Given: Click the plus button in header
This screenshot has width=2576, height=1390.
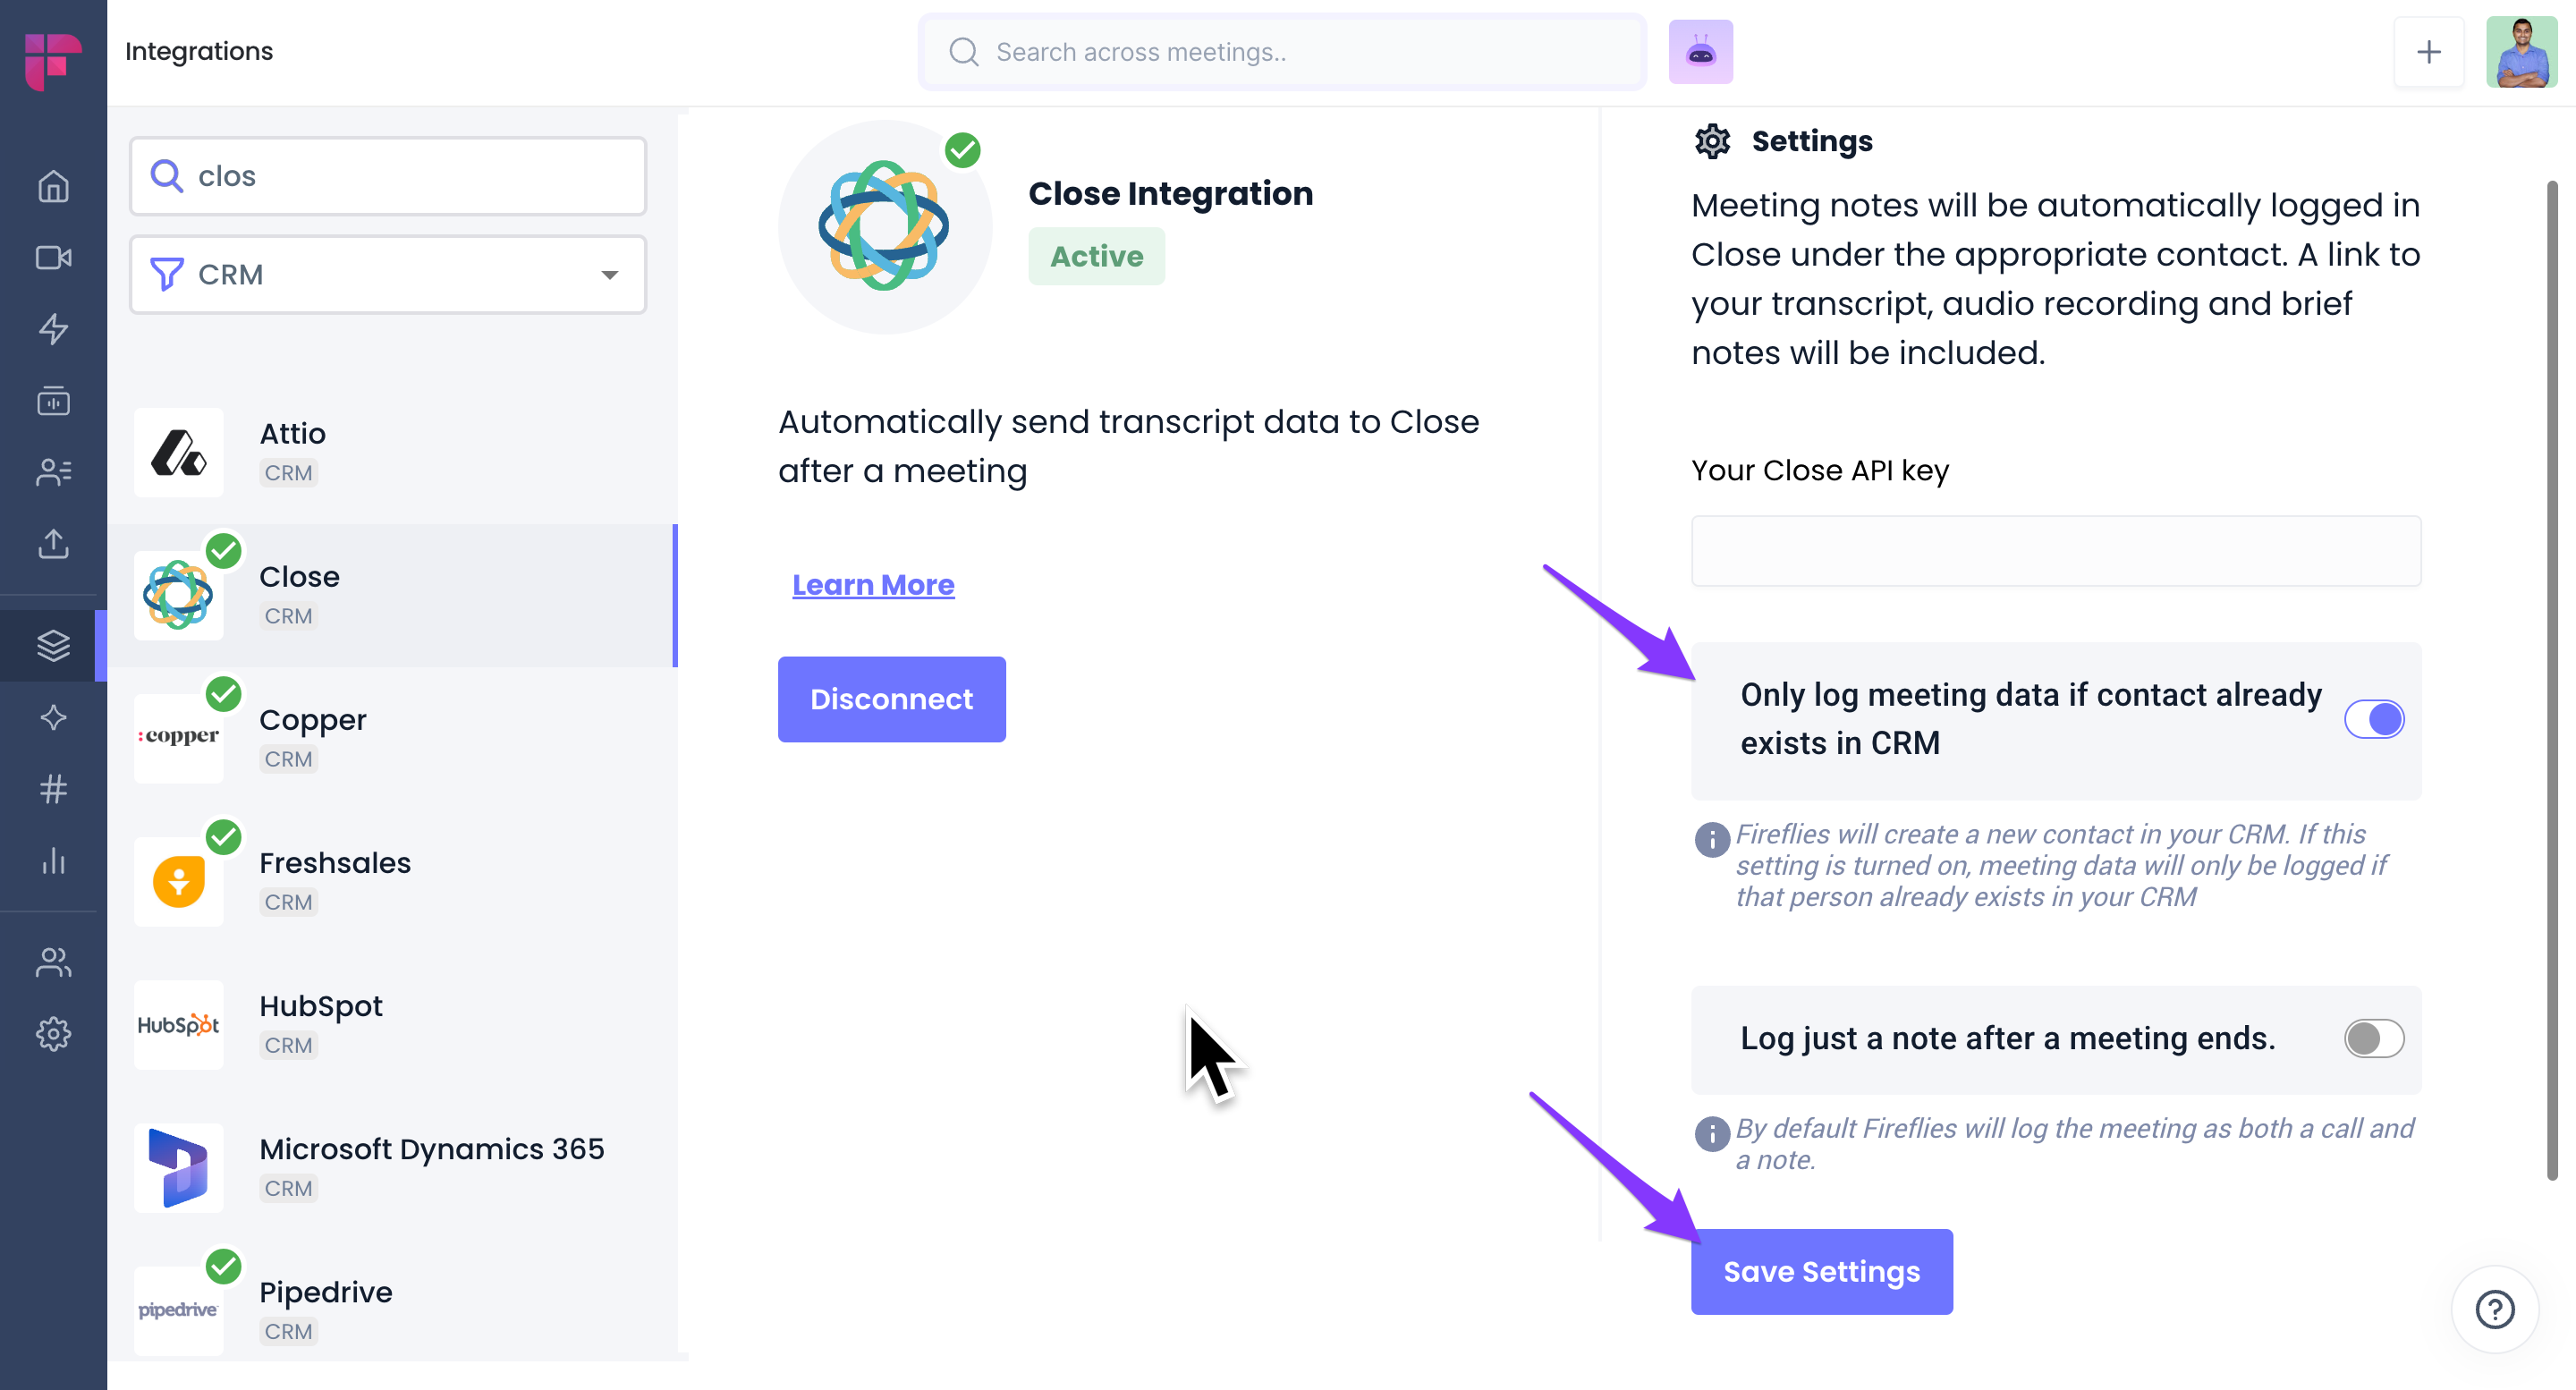Looking at the screenshot, I should pyautogui.click(x=2428, y=52).
